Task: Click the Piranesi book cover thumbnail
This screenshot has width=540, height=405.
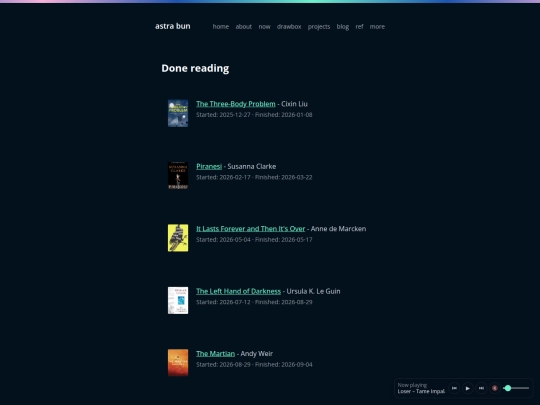Action: coord(178,176)
